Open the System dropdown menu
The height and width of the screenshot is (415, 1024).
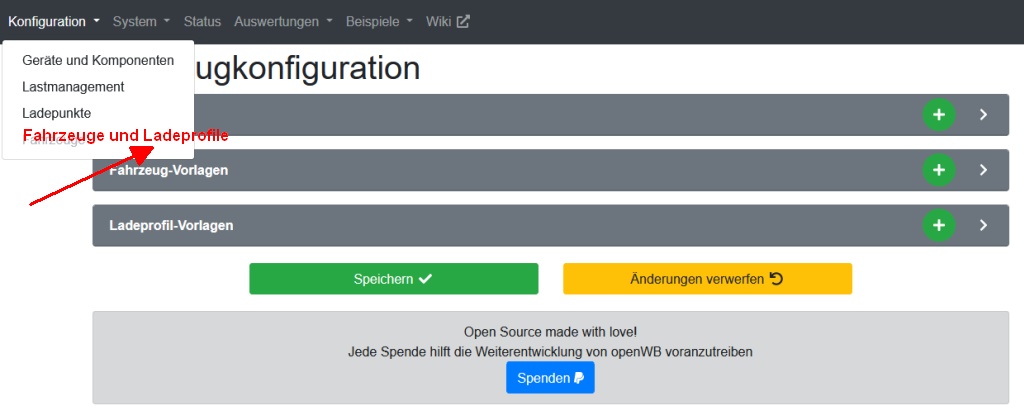coord(141,21)
